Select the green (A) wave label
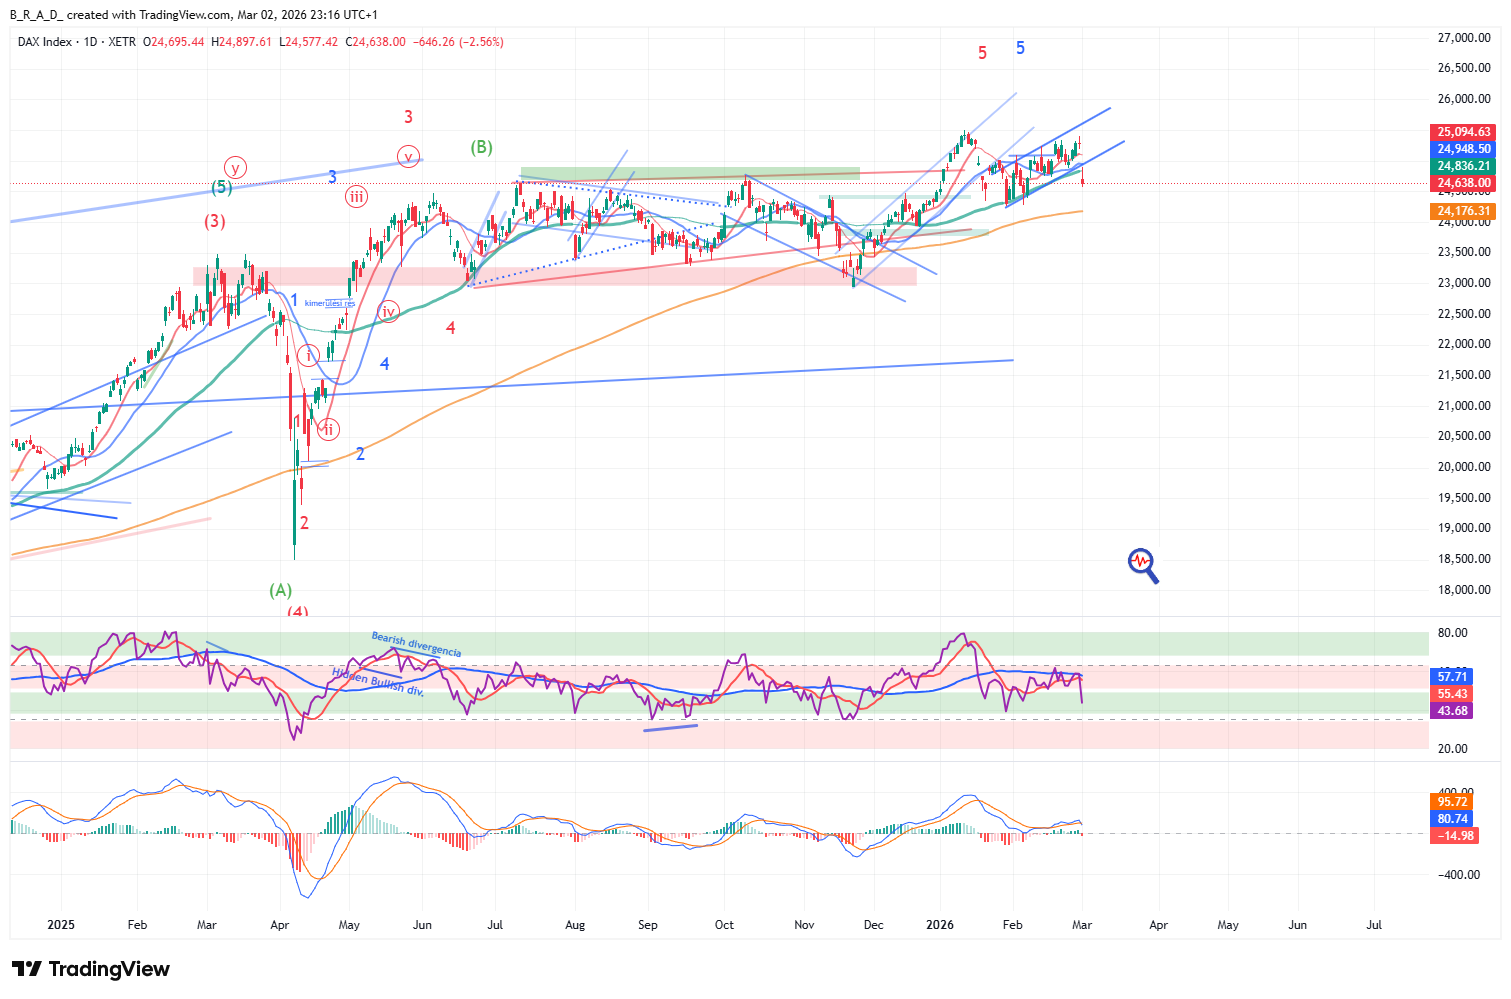Image resolution: width=1511 pixels, height=999 pixels. pyautogui.click(x=280, y=590)
